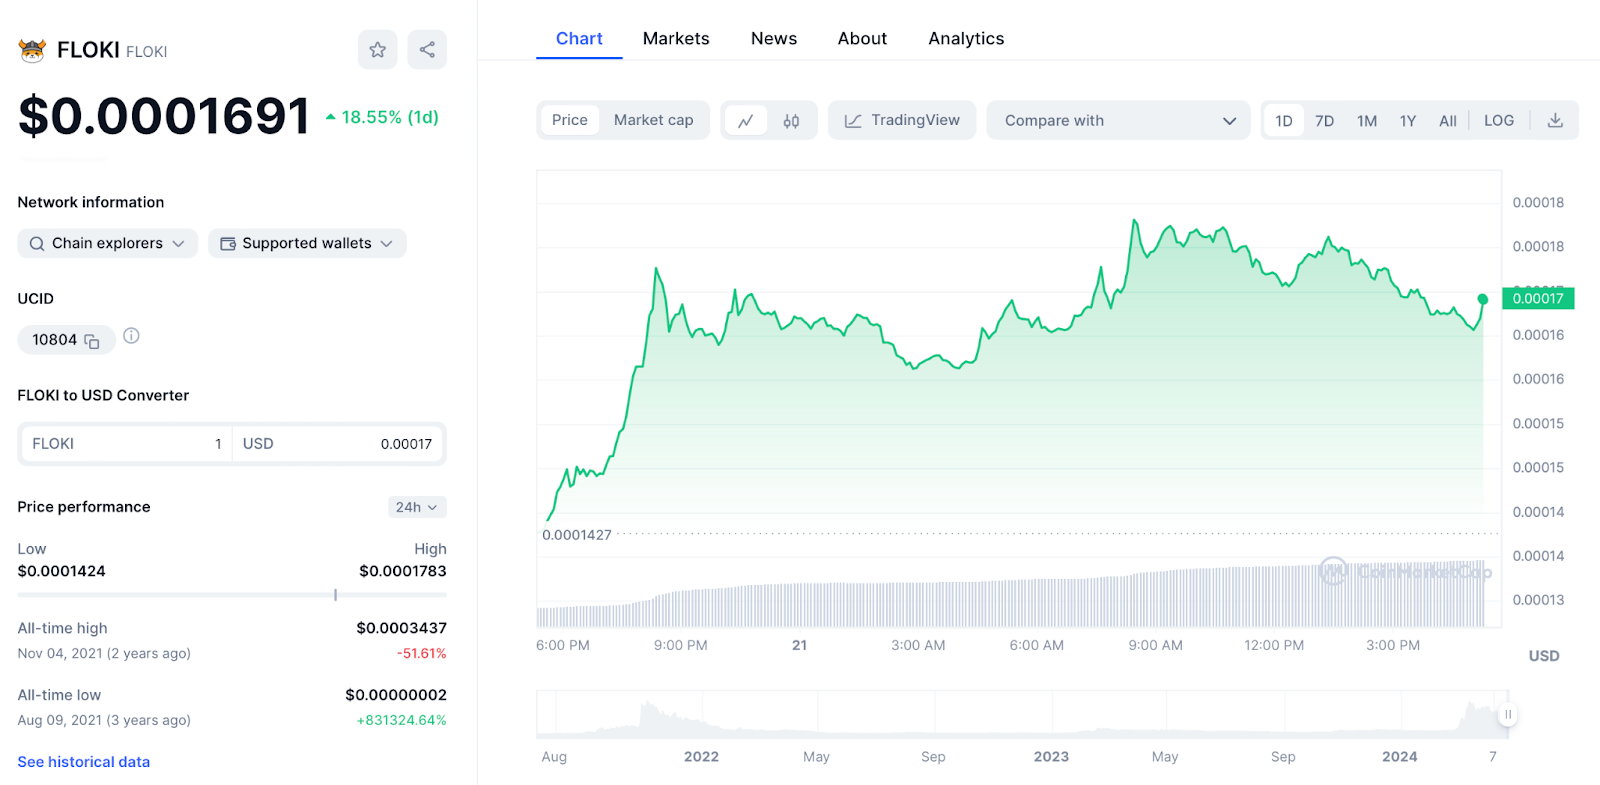Enable LOG scale on chart
The height and width of the screenshot is (785, 1600).
(1498, 121)
